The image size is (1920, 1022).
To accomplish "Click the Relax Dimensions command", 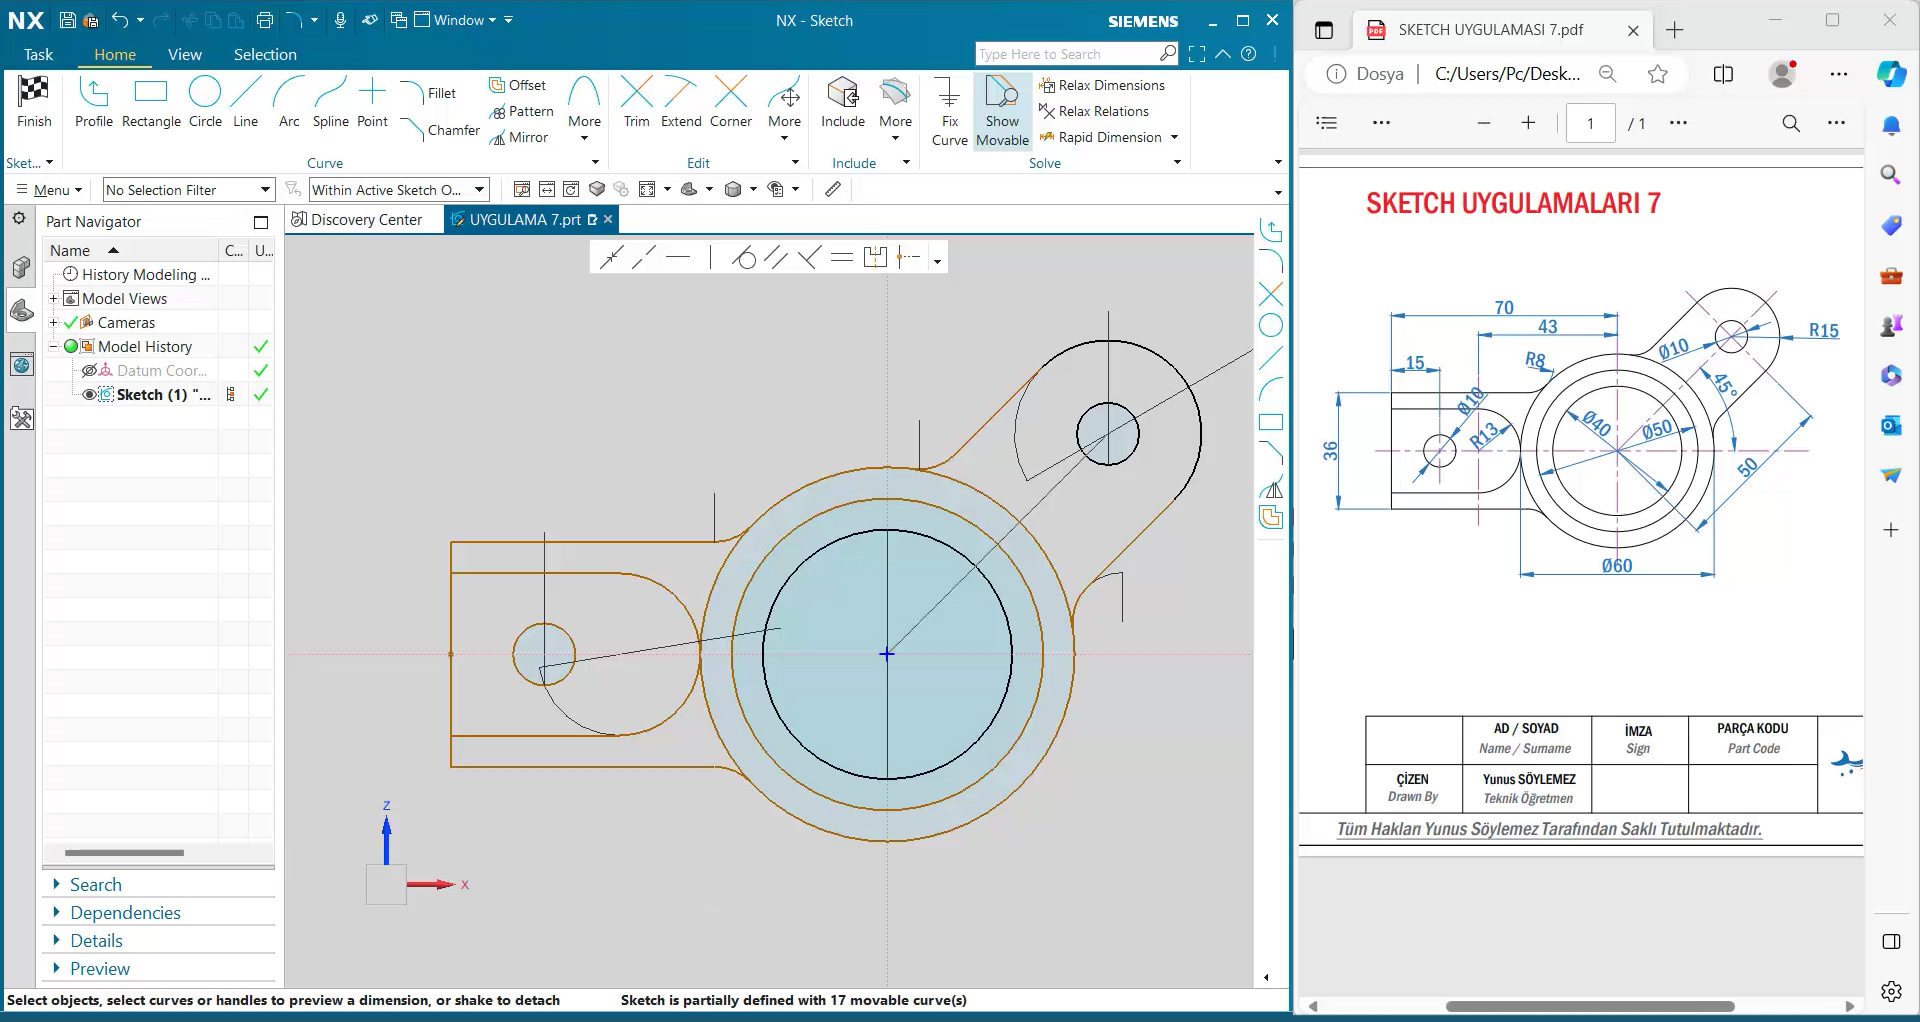I will click(x=1103, y=85).
